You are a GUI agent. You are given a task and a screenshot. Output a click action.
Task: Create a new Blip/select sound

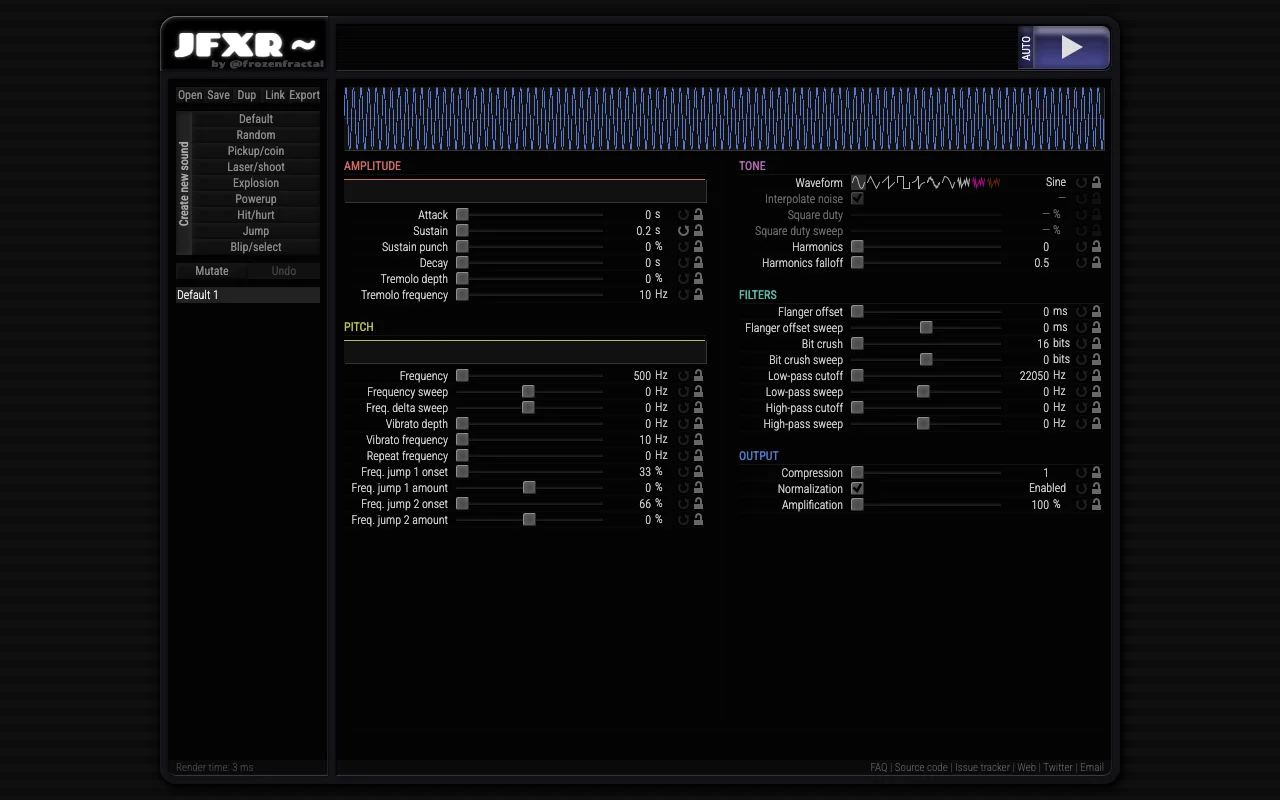pos(256,247)
